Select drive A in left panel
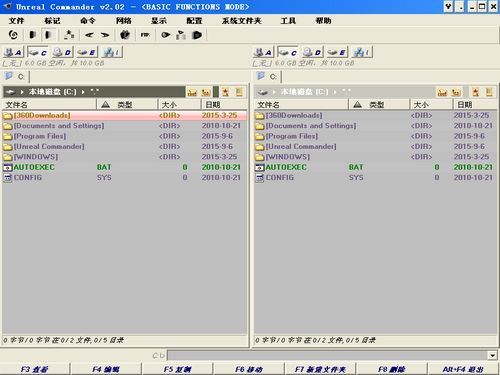This screenshot has width=500, height=375. coord(14,52)
